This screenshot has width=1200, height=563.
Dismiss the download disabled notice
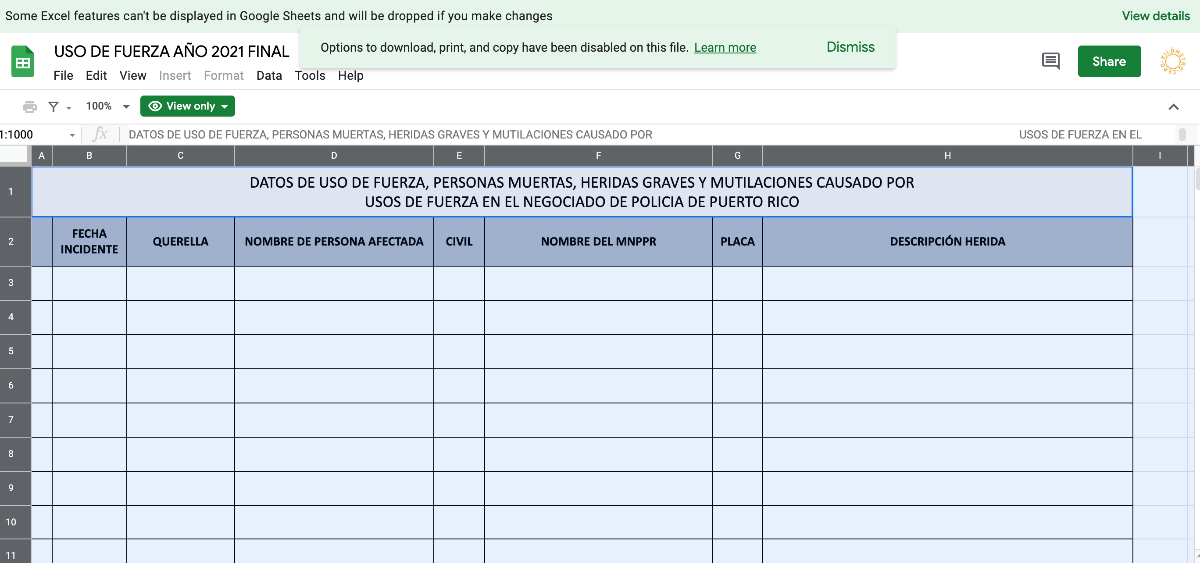851,47
